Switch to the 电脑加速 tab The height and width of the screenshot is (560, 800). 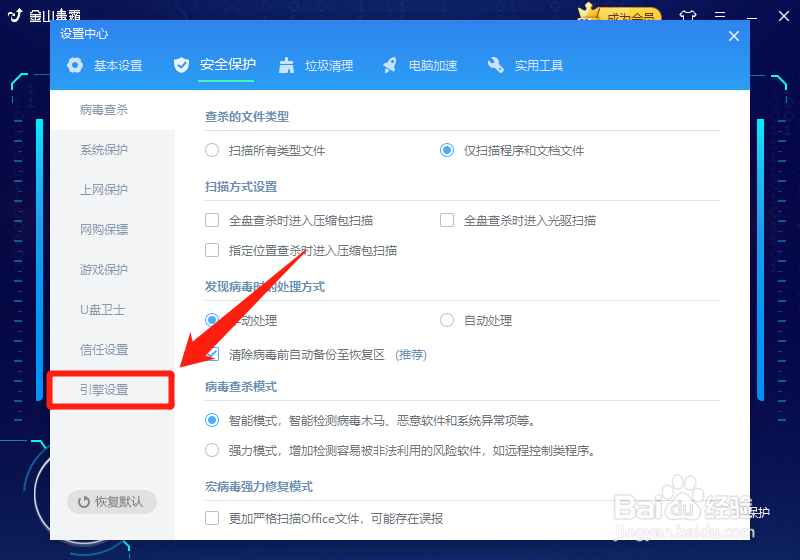pyautogui.click(x=420, y=65)
